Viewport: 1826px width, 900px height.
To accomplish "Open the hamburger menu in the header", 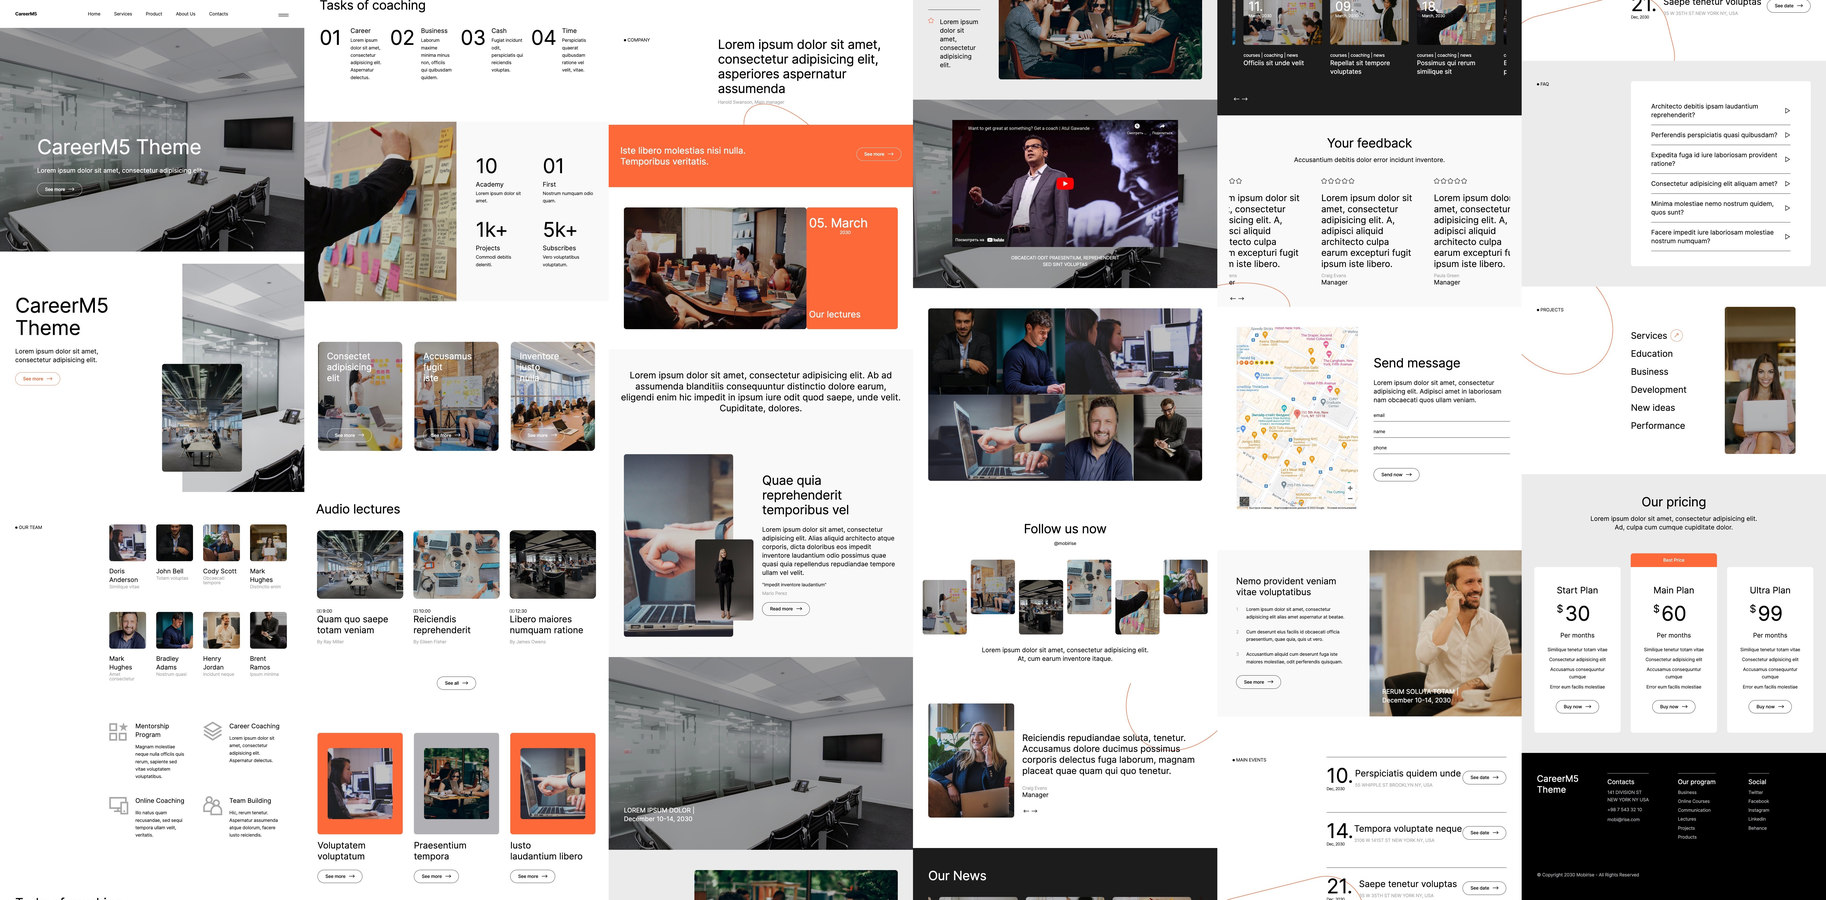I will (283, 15).
